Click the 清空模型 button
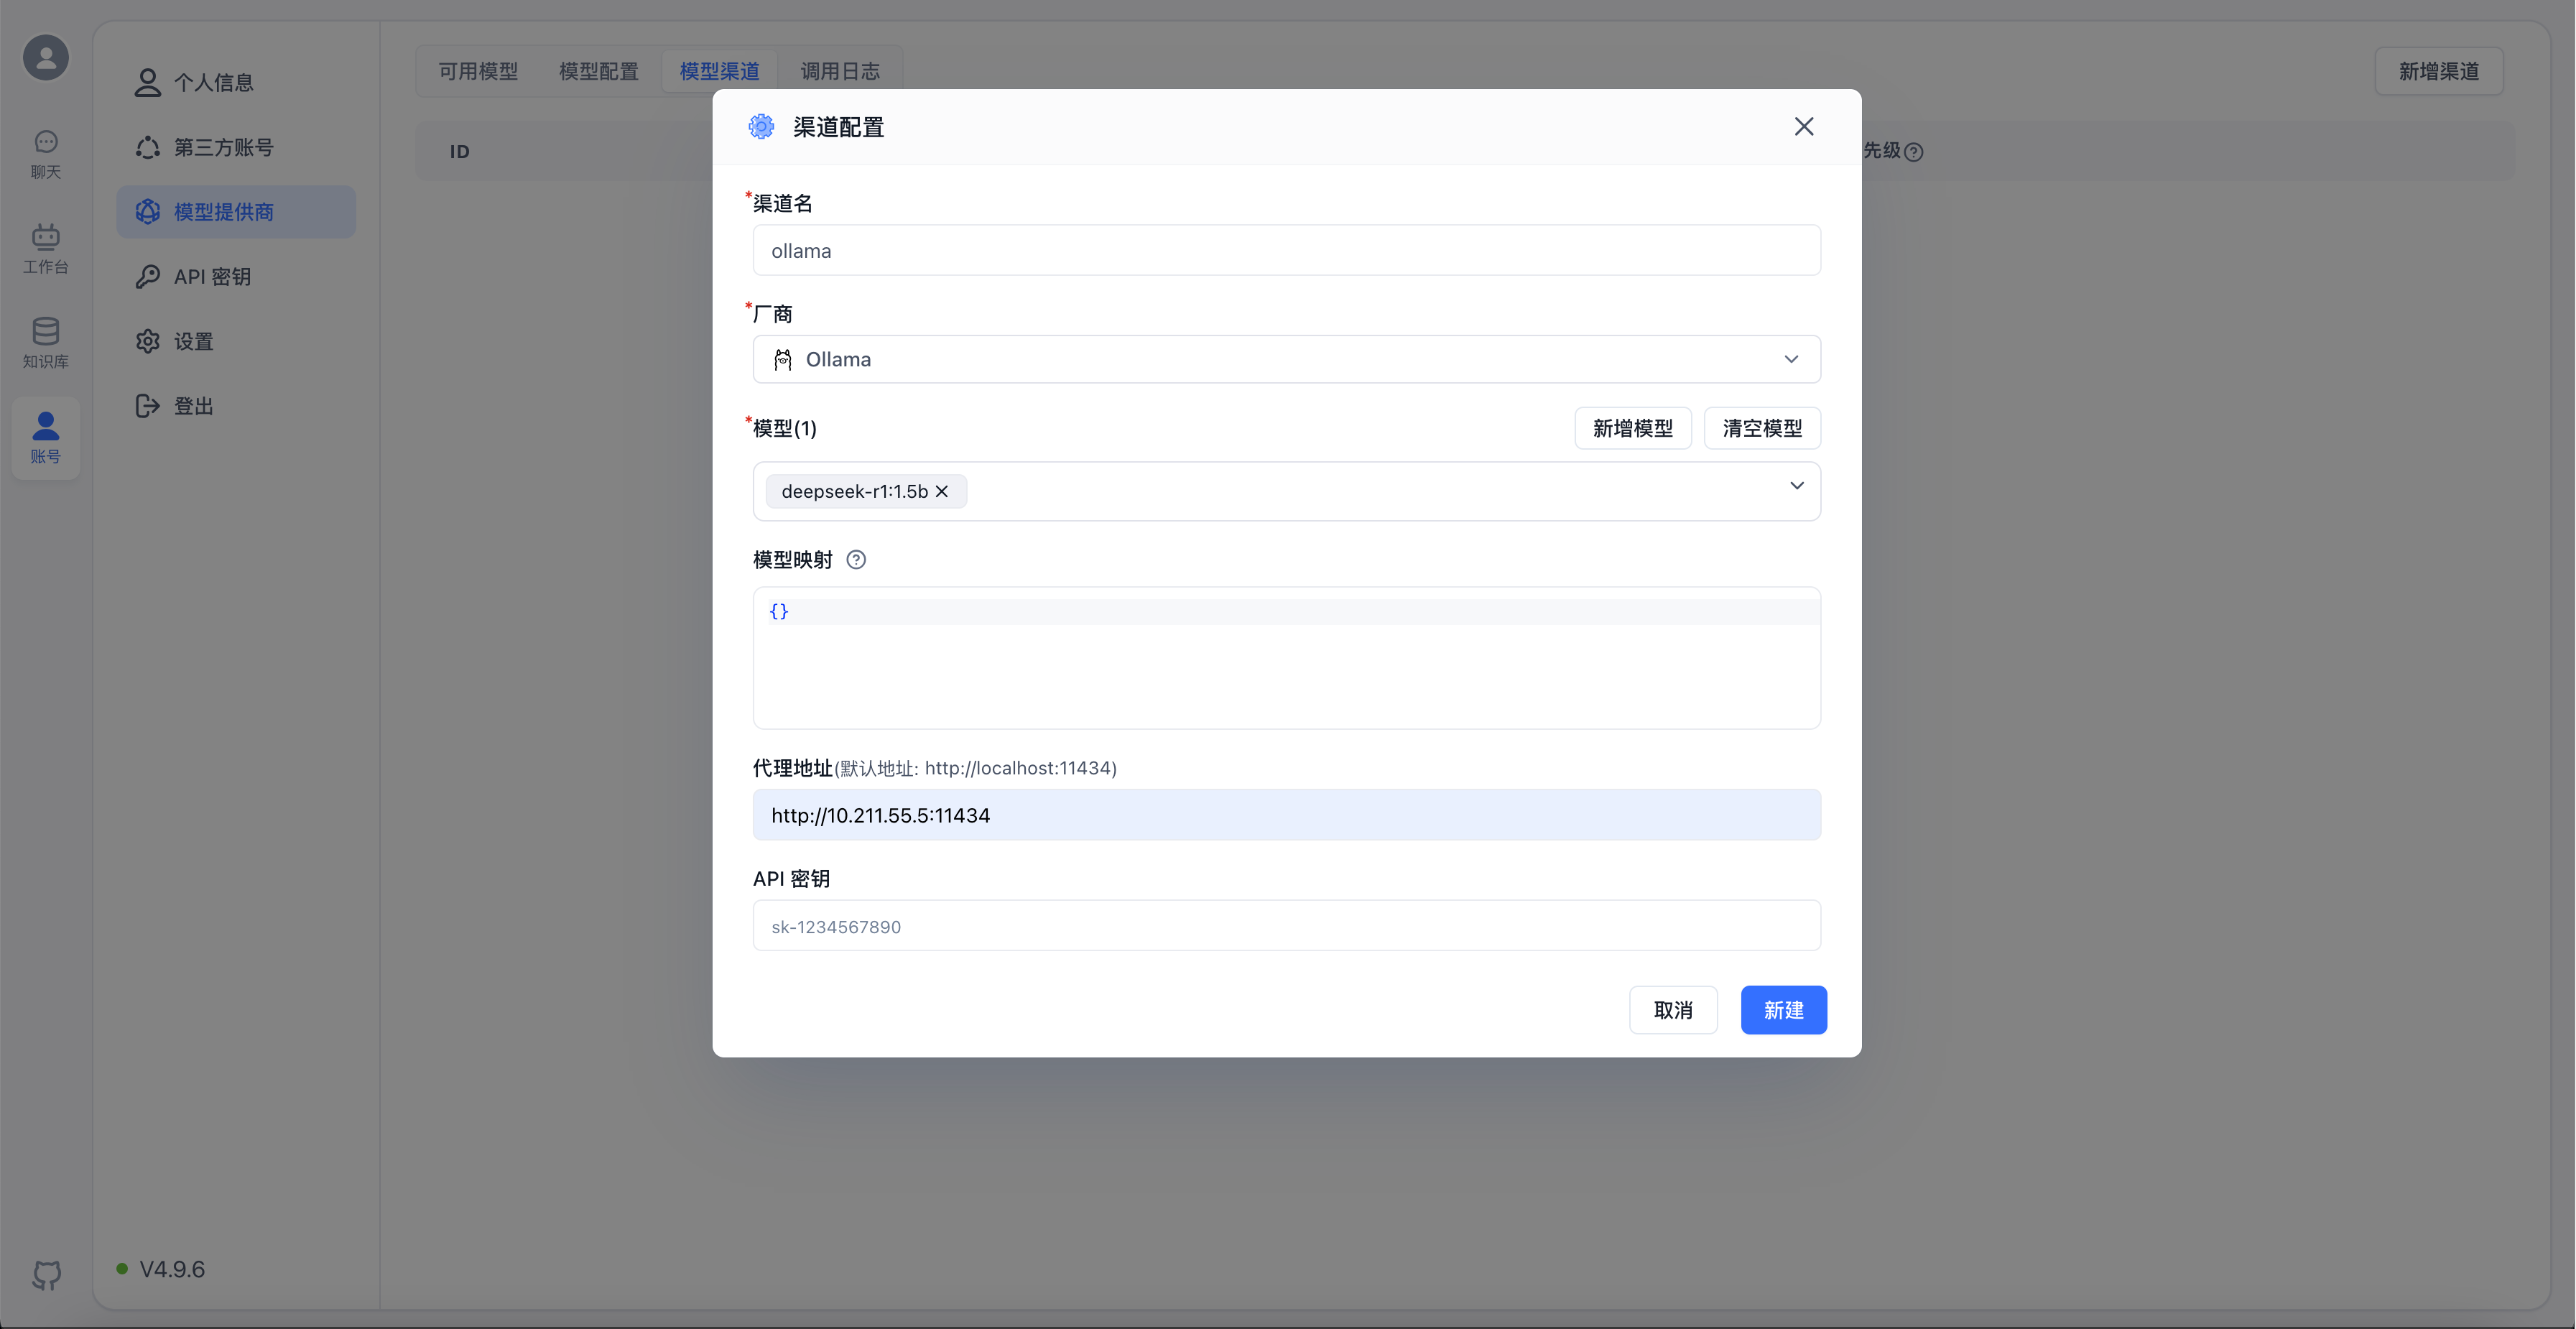Screen dimensions: 2576x1329 pos(1761,428)
